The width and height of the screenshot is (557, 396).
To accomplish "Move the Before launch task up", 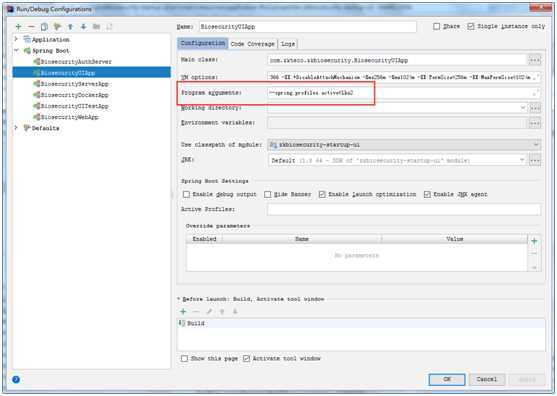I will [x=222, y=311].
